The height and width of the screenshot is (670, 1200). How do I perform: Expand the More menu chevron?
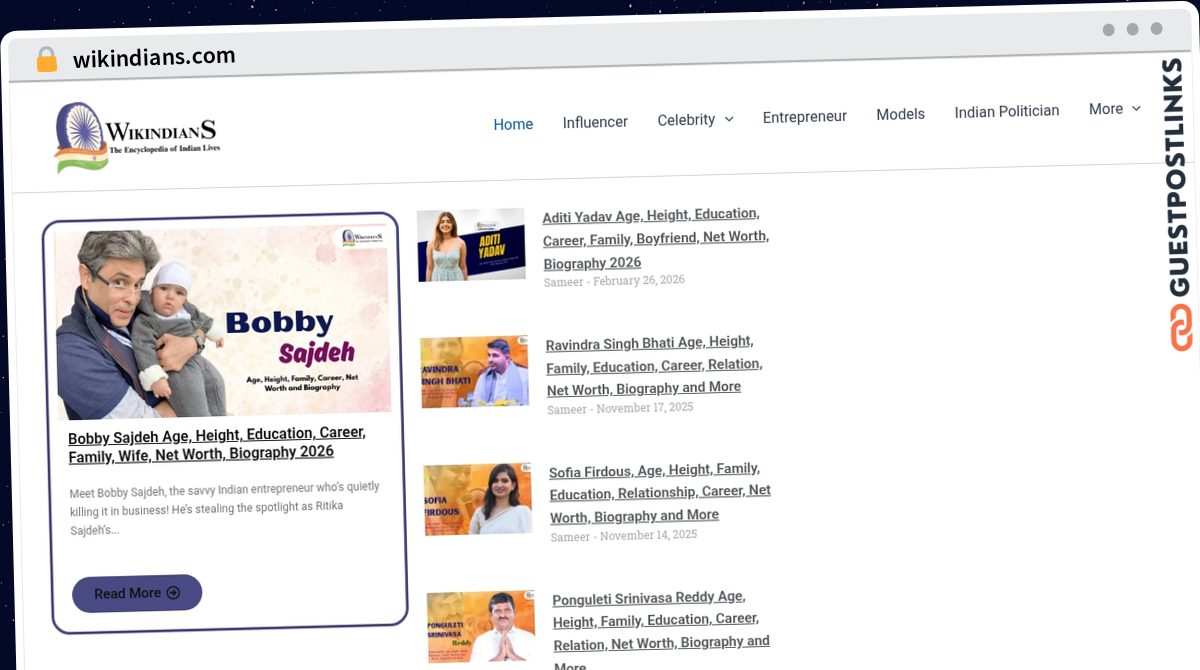point(1136,108)
